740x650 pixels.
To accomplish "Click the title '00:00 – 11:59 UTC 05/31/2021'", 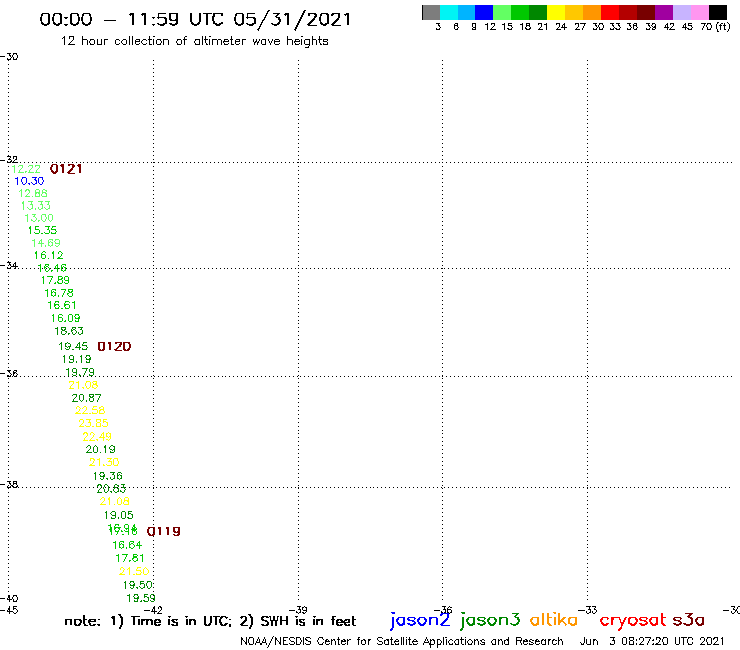I will (x=195, y=20).
